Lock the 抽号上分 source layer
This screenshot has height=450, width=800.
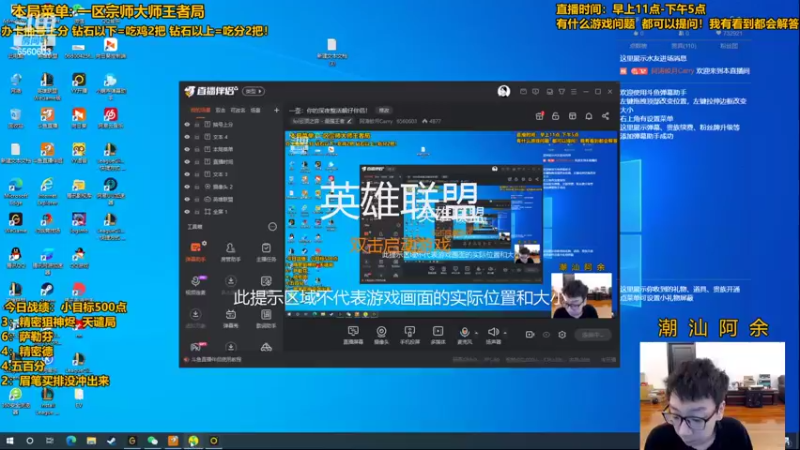point(197,124)
